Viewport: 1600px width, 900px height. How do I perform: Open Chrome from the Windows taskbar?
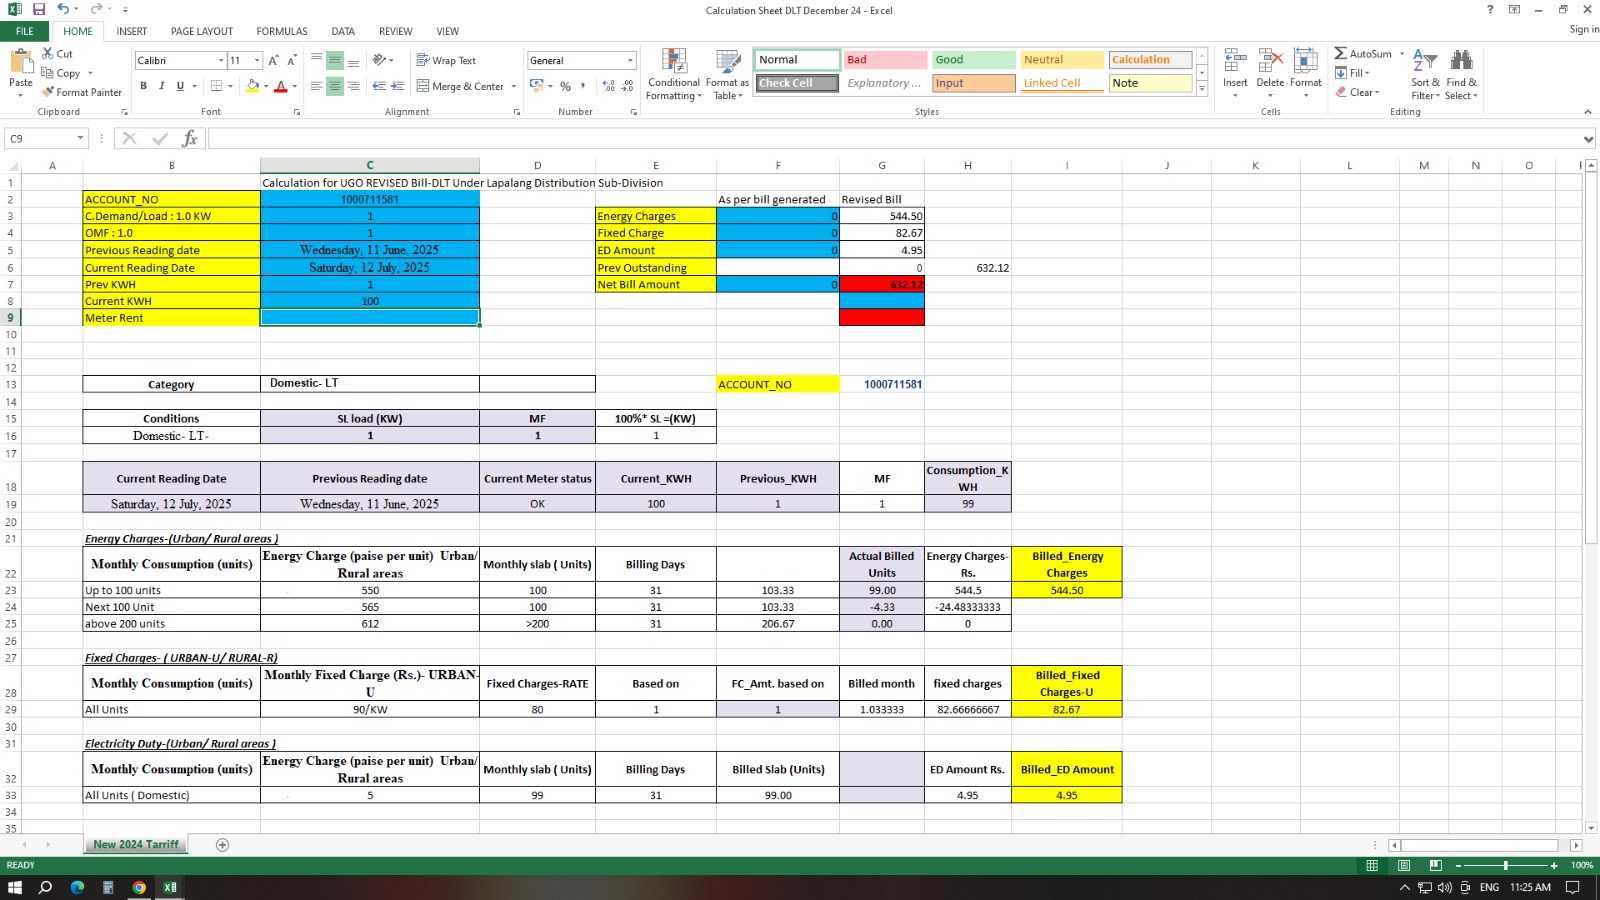139,887
